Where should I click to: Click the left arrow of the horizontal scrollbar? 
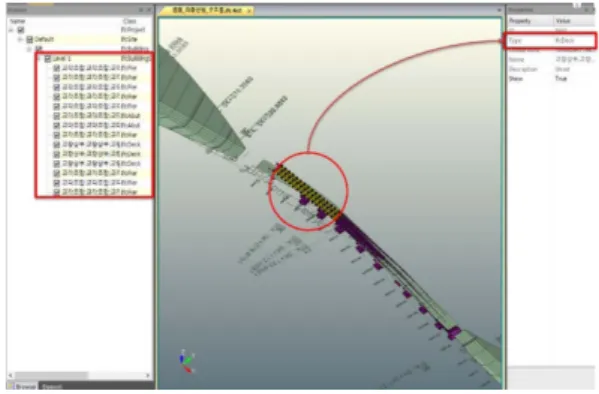tap(10, 375)
